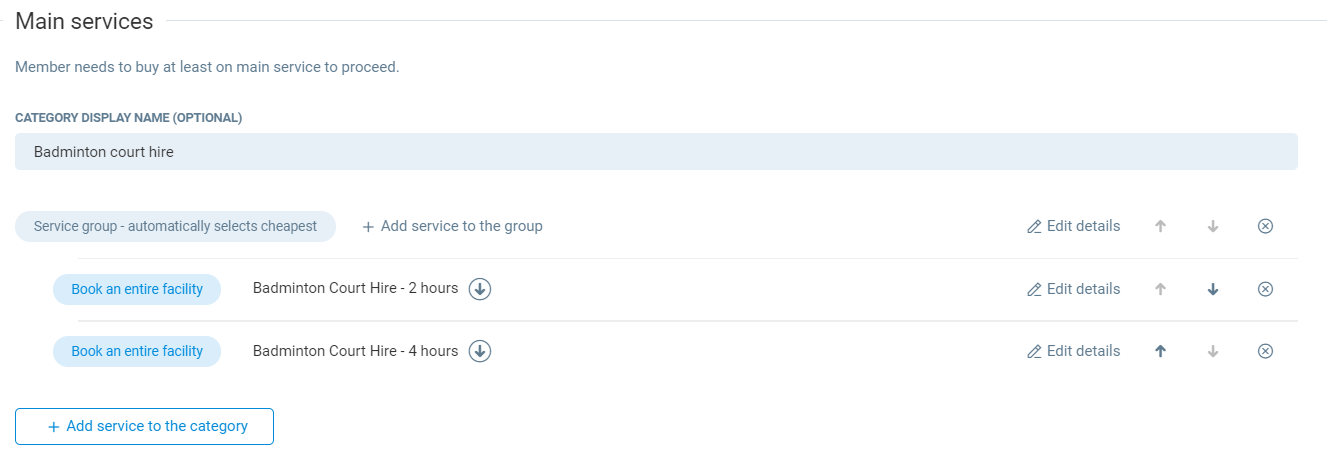The width and height of the screenshot is (1327, 467).
Task: Edit details of the service group
Action: click(1073, 226)
